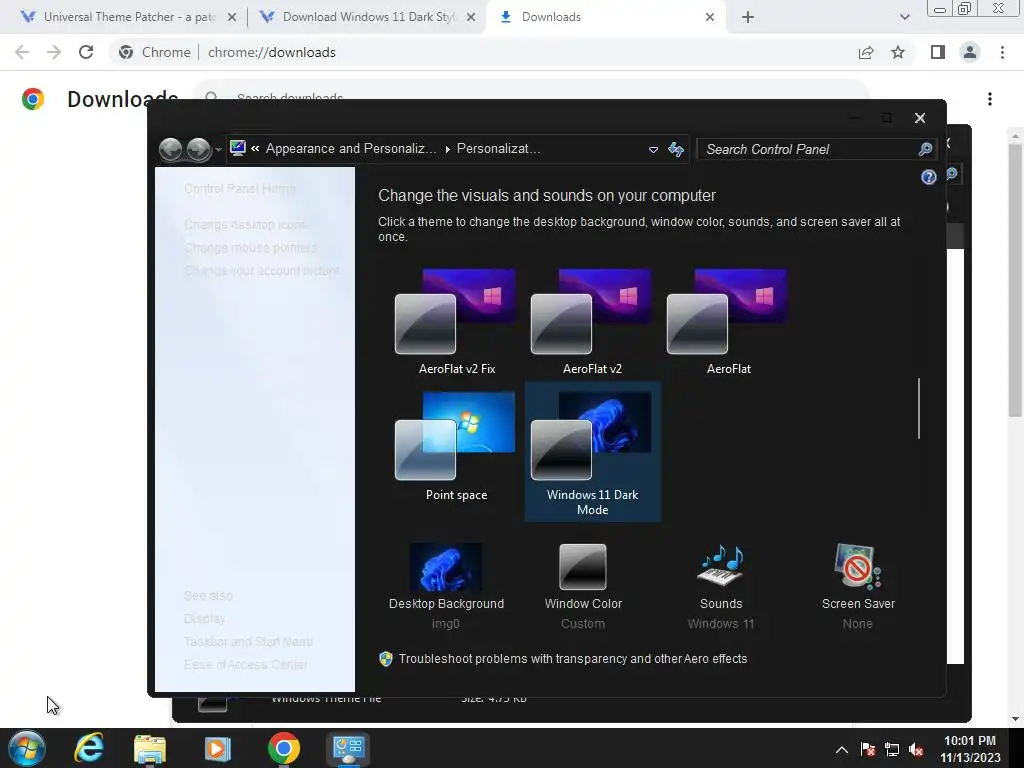Open Action Center flag tray icon
This screenshot has height=768, width=1024.
(x=867, y=749)
